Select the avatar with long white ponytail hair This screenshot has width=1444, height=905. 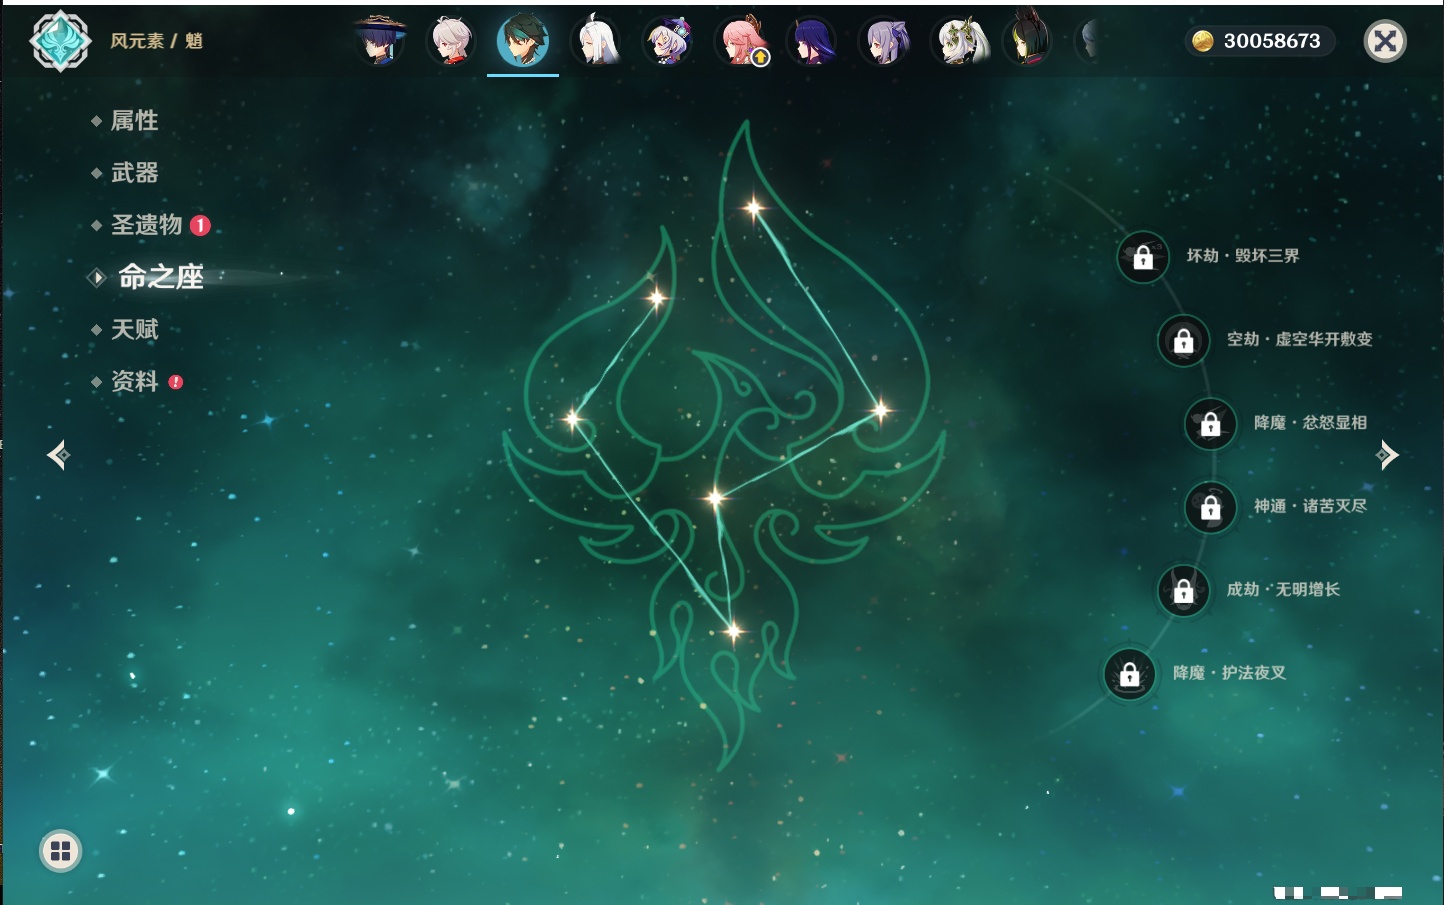pos(596,41)
